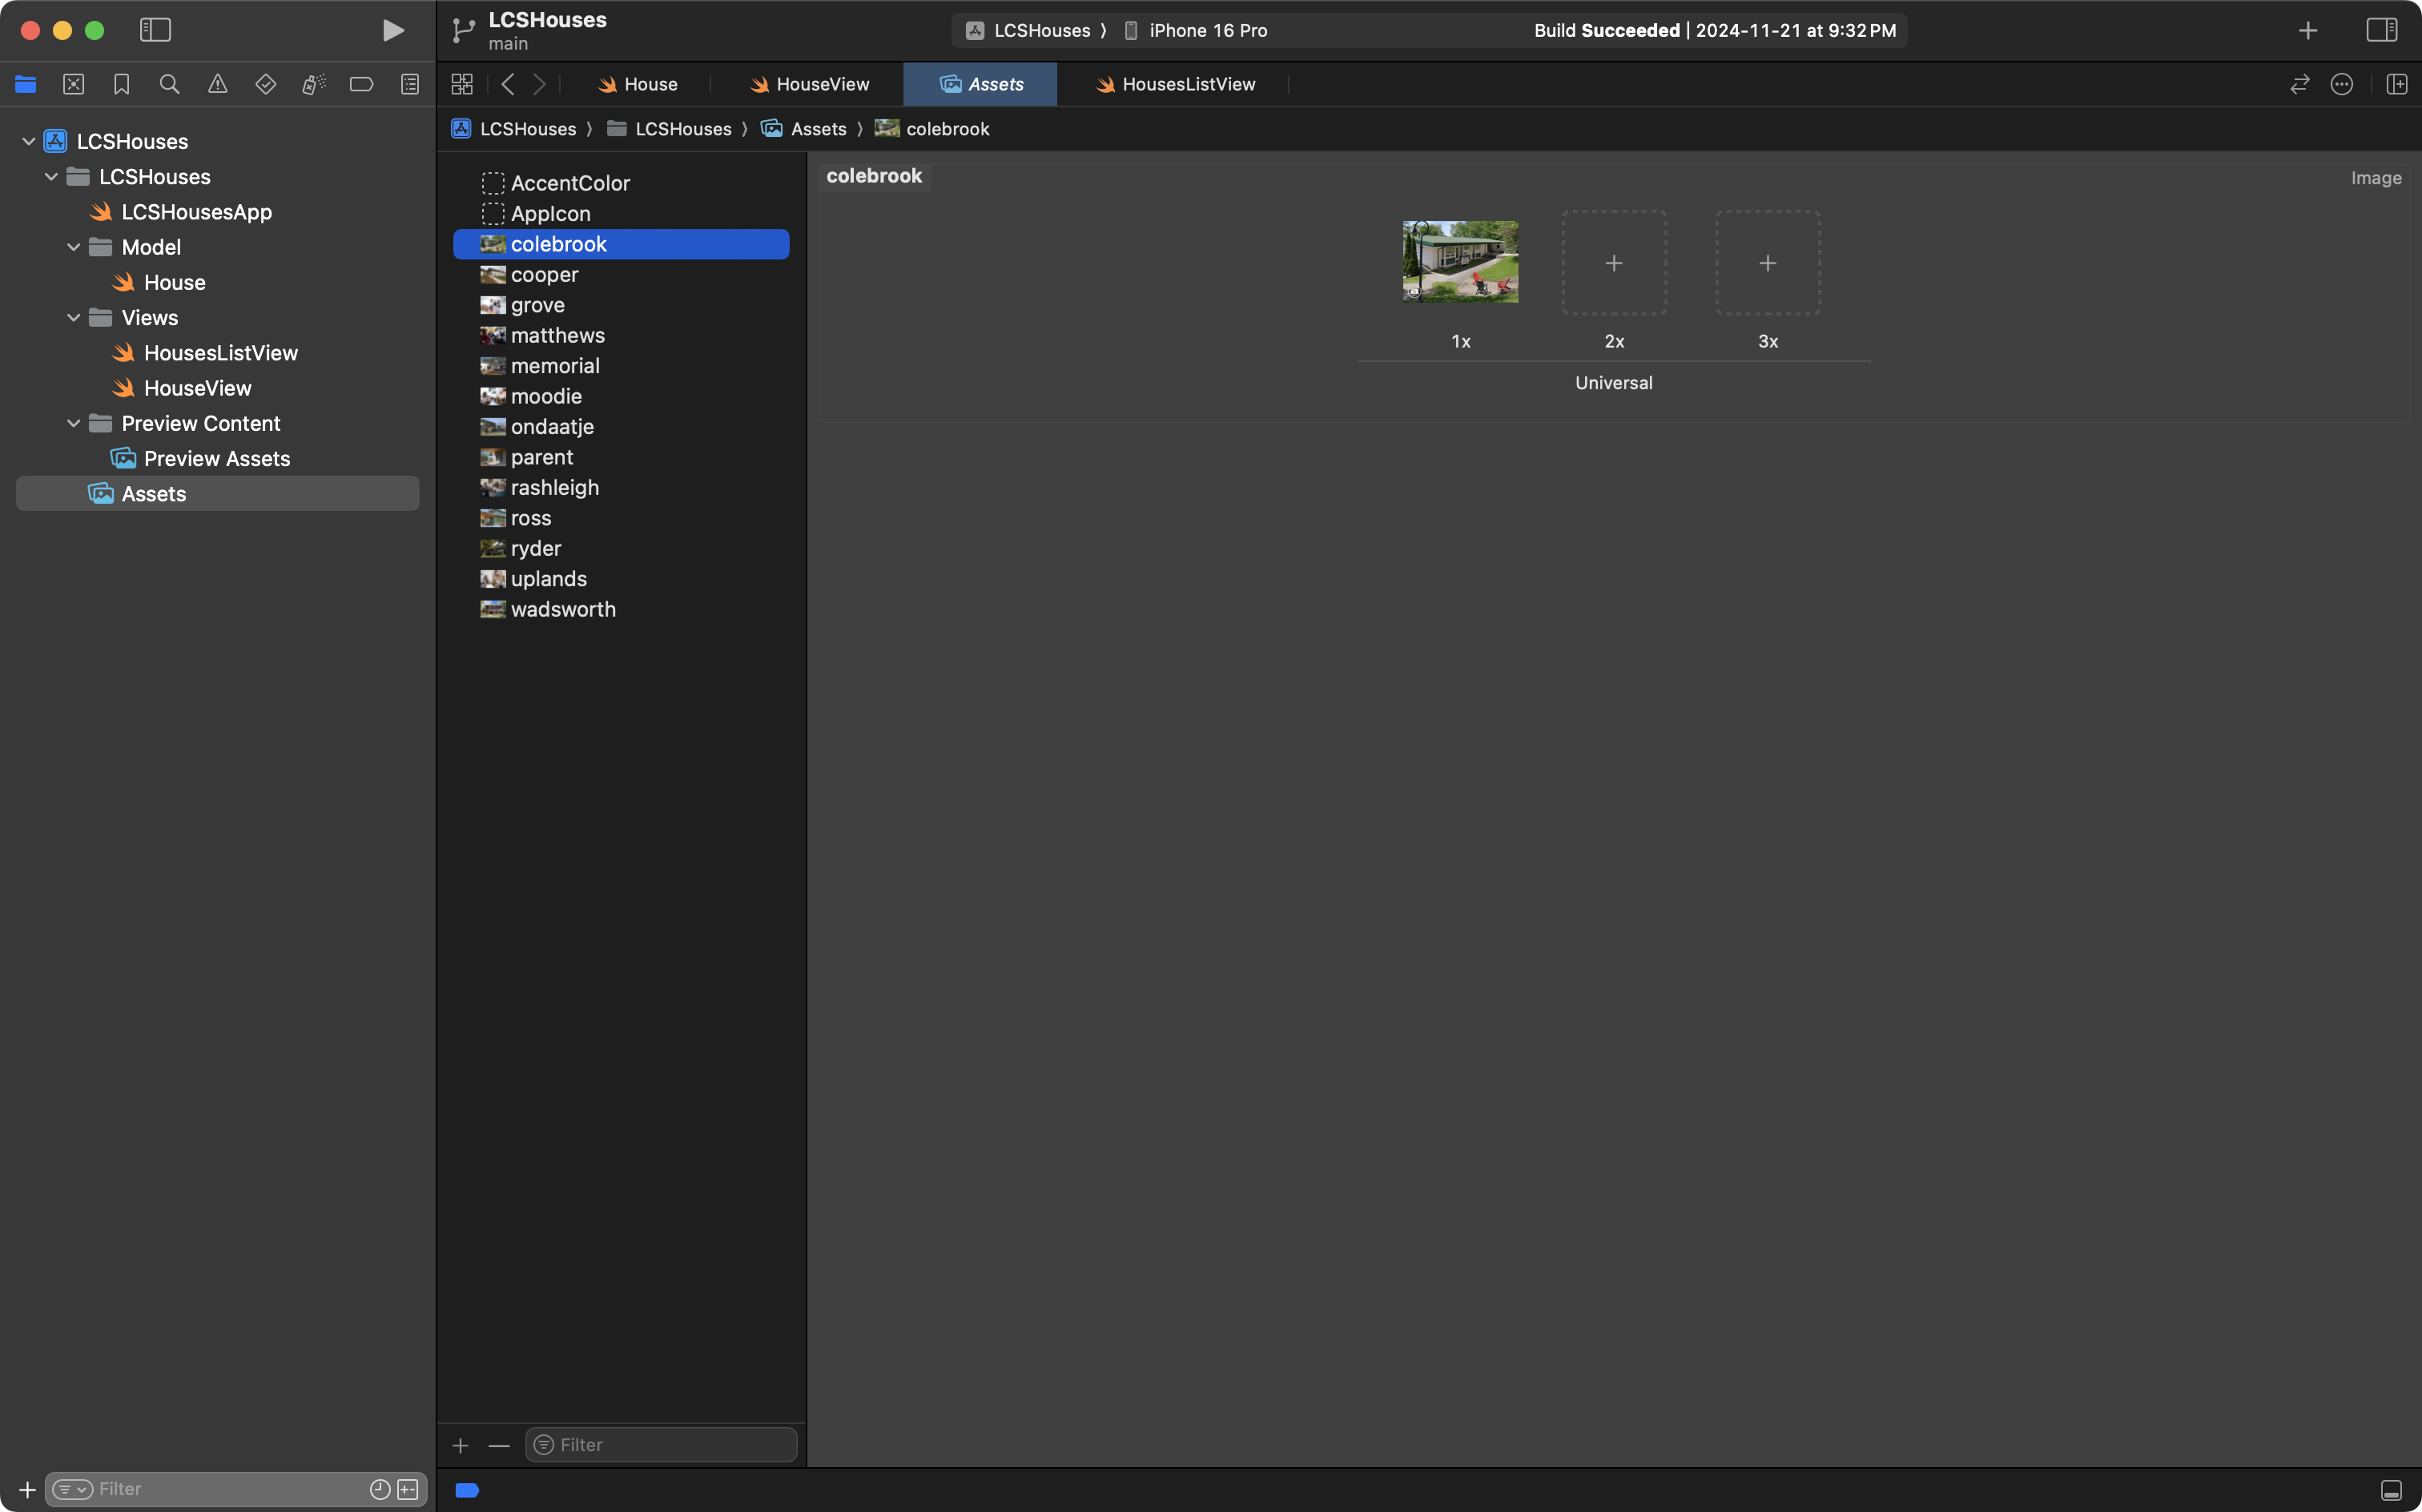Image resolution: width=2422 pixels, height=1512 pixels.
Task: Click the empty 2x image slot
Action: pos(1613,263)
